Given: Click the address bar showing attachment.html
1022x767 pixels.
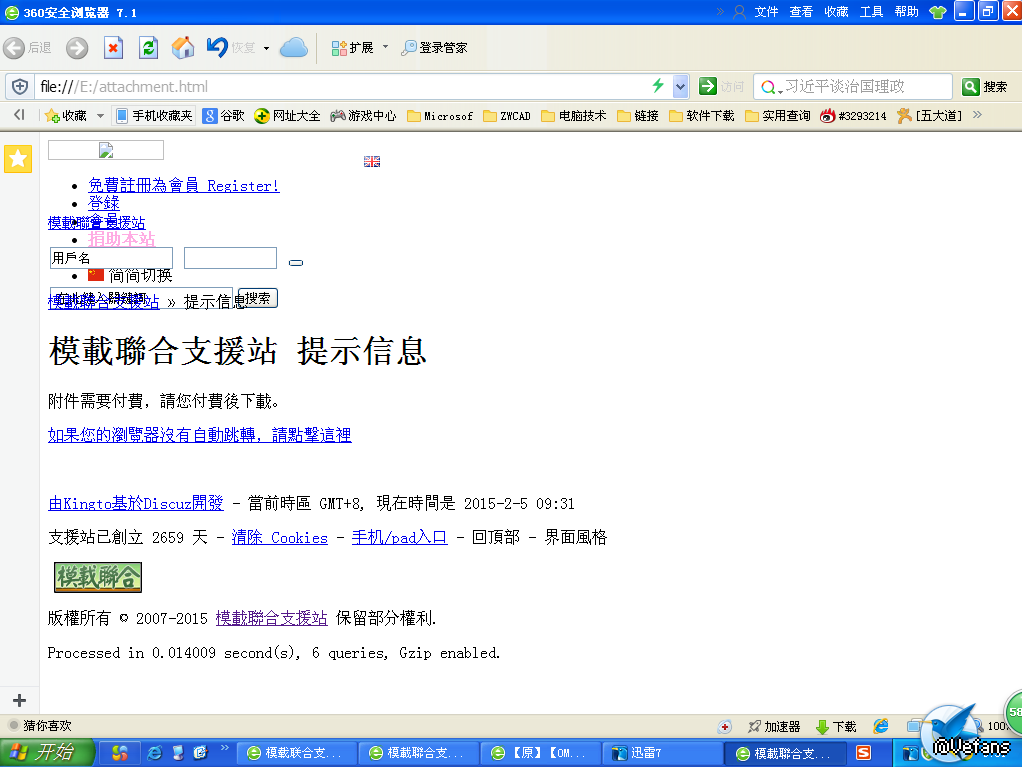Looking at the screenshot, I should pyautogui.click(x=342, y=86).
